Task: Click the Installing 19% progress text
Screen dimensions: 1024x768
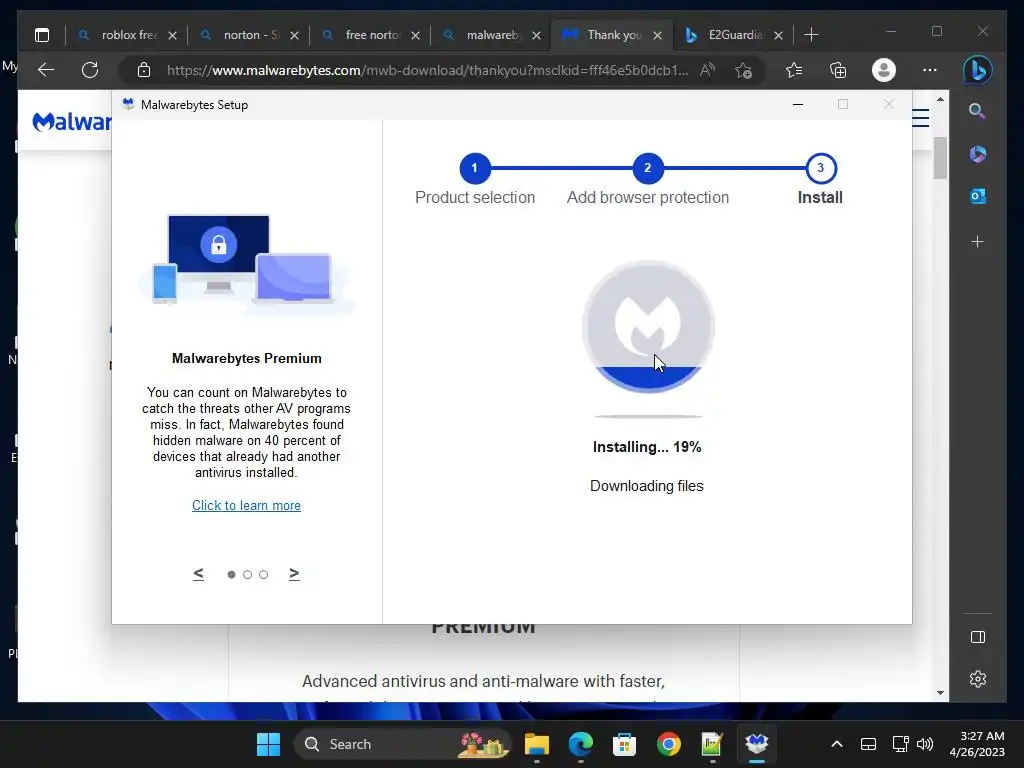Action: (x=647, y=447)
